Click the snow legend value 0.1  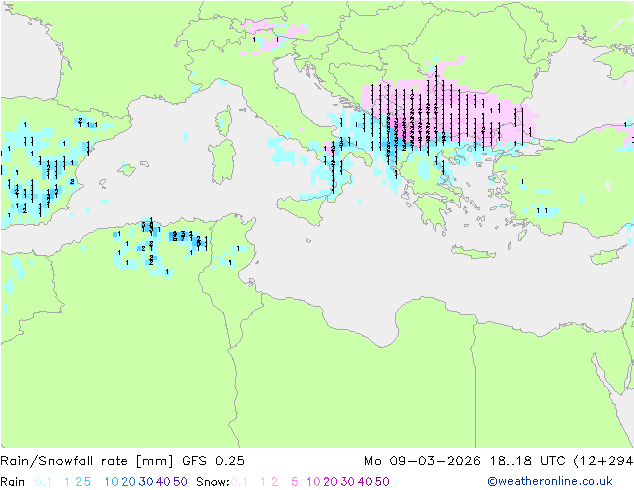coord(239,482)
